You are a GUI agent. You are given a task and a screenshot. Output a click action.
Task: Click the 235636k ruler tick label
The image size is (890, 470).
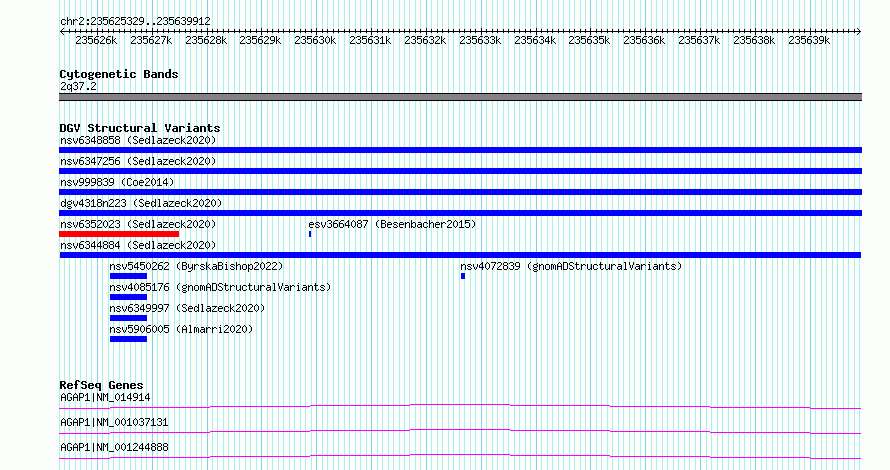point(644,40)
